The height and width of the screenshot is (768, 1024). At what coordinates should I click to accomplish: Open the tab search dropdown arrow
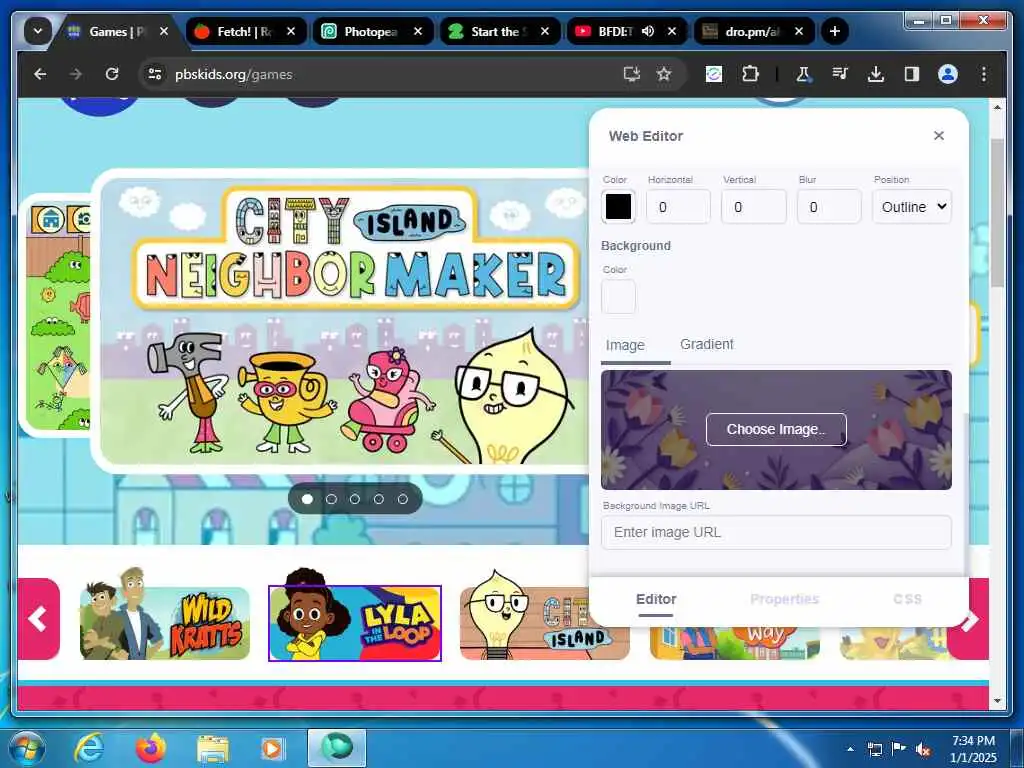38,31
